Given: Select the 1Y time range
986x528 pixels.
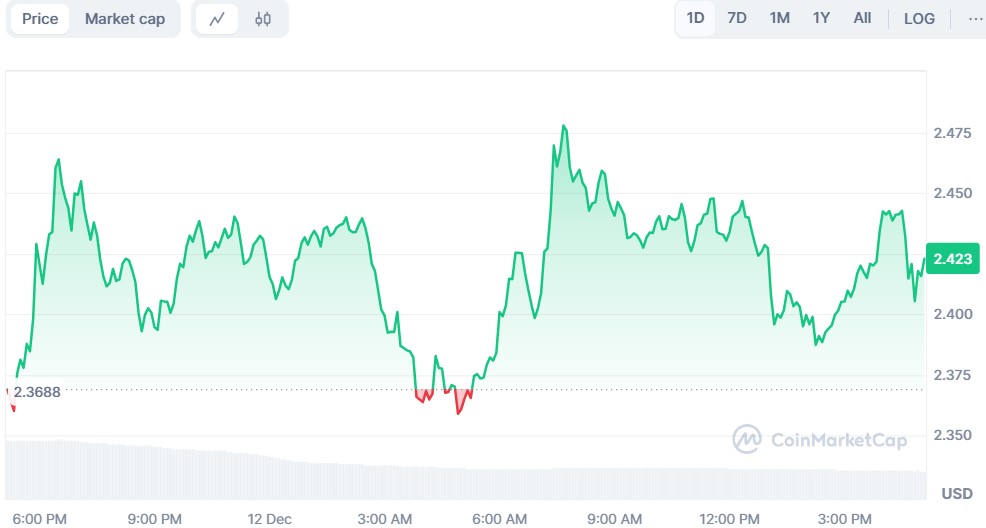Looking at the screenshot, I should tap(821, 18).
